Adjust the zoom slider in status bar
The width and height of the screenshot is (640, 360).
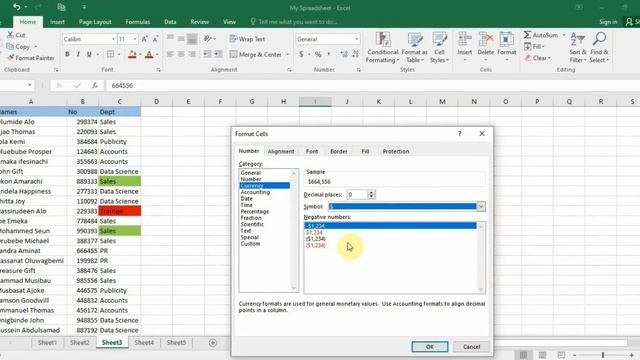(x=603, y=355)
